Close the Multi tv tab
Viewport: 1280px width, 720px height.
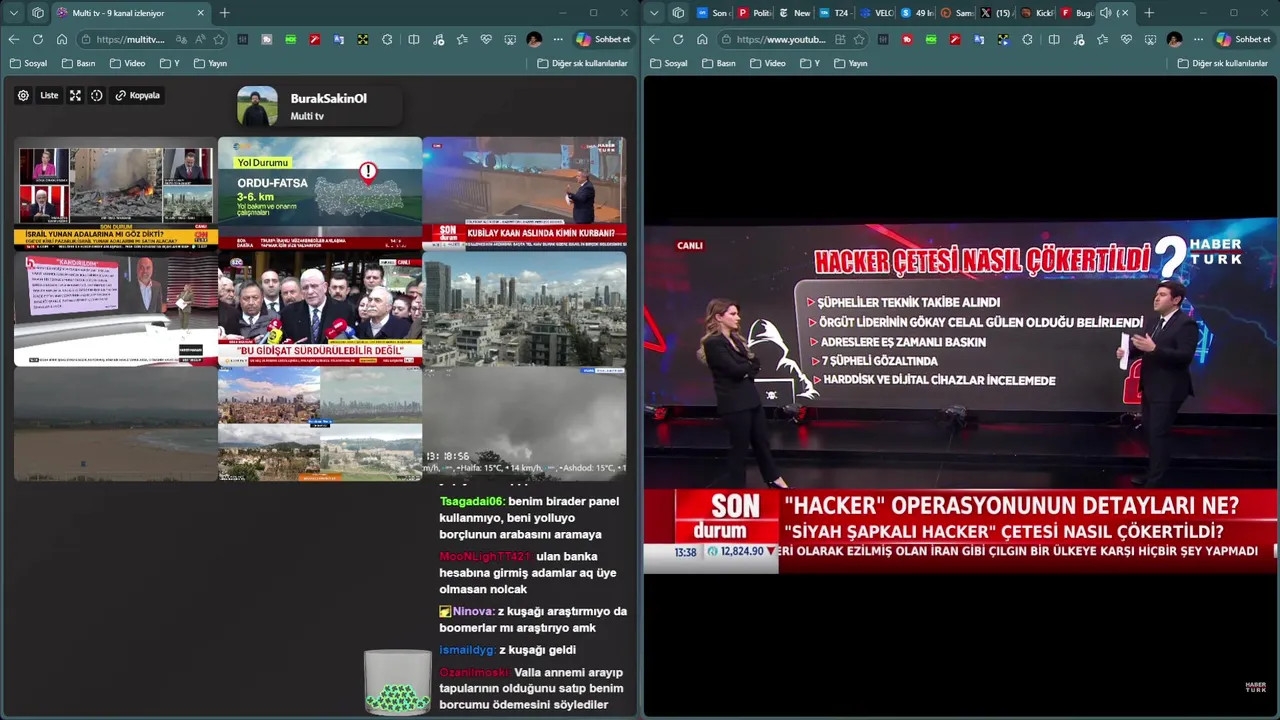point(200,13)
